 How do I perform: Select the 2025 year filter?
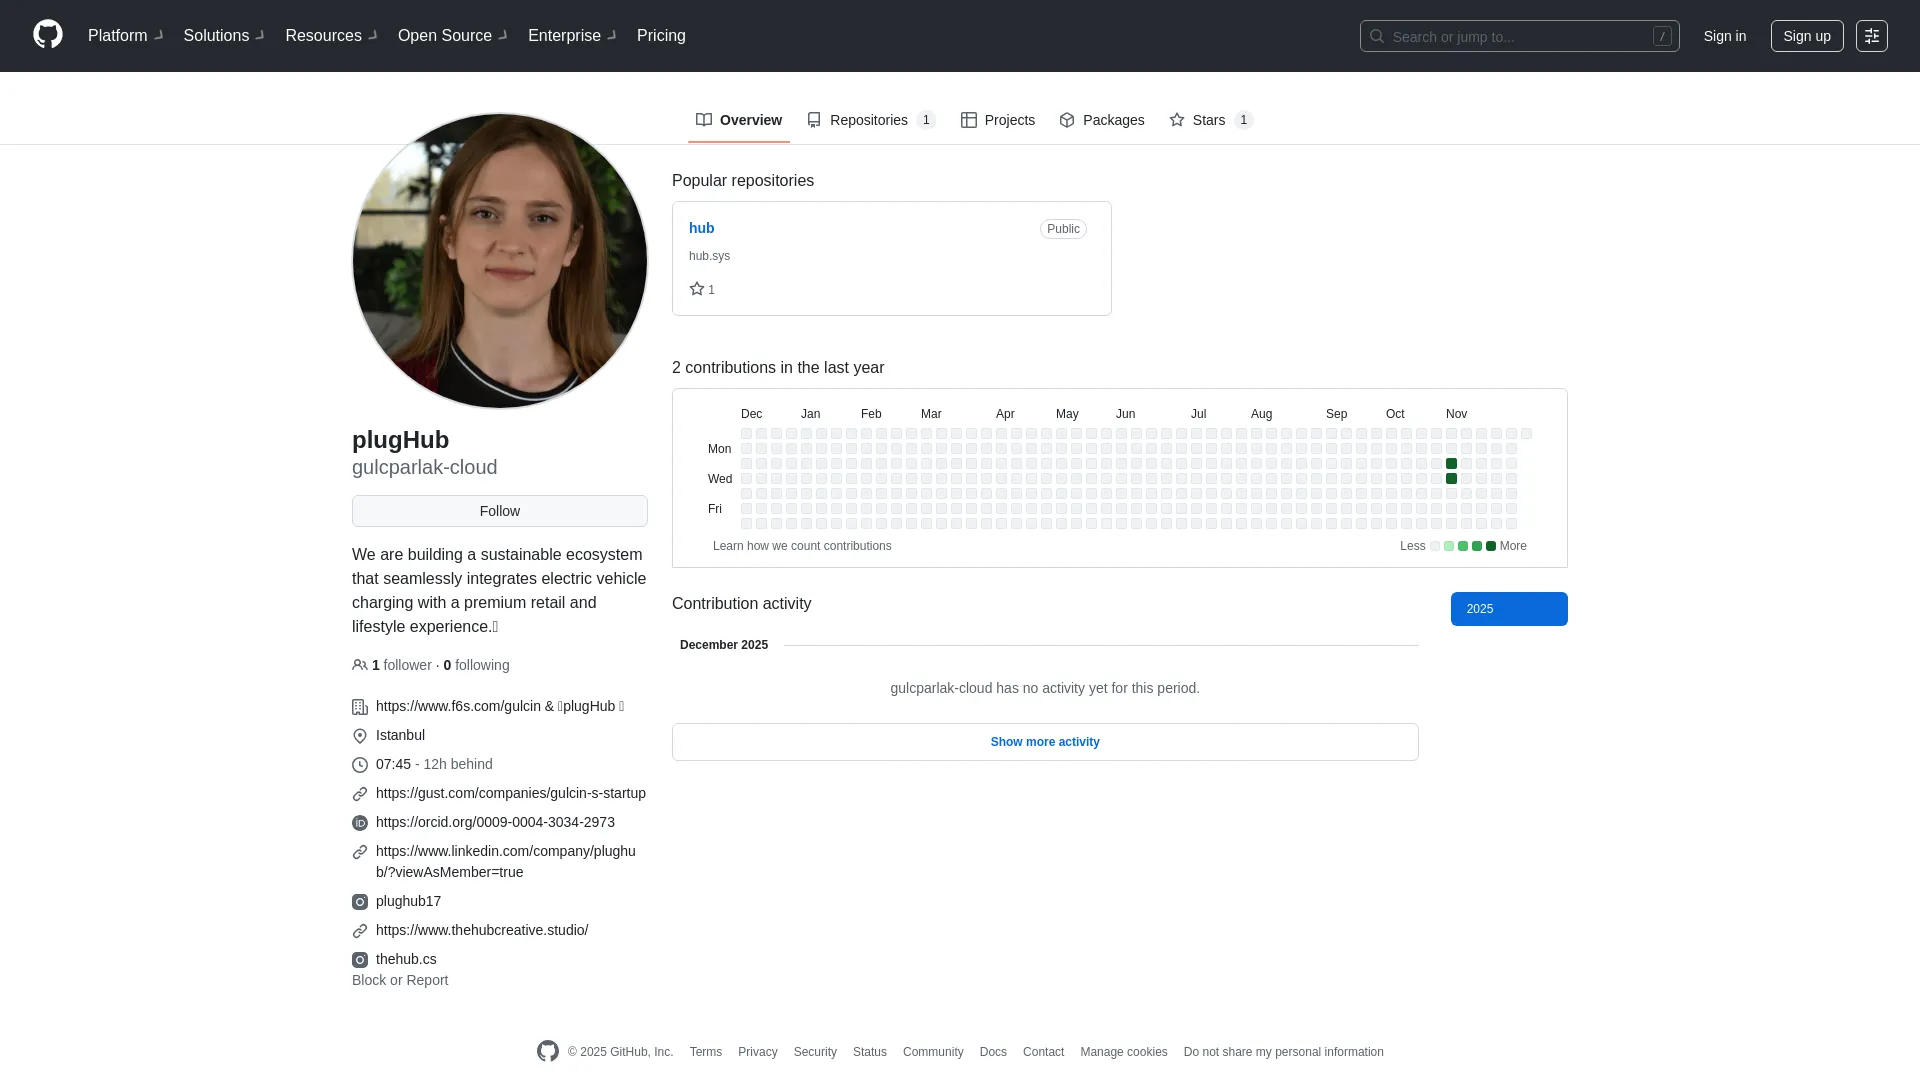pyautogui.click(x=1509, y=609)
